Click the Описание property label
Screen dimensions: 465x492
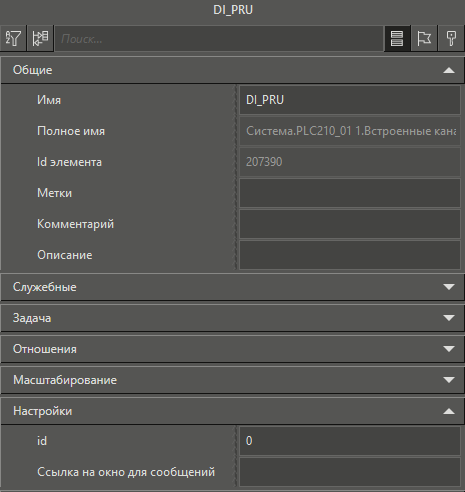[x=65, y=255]
